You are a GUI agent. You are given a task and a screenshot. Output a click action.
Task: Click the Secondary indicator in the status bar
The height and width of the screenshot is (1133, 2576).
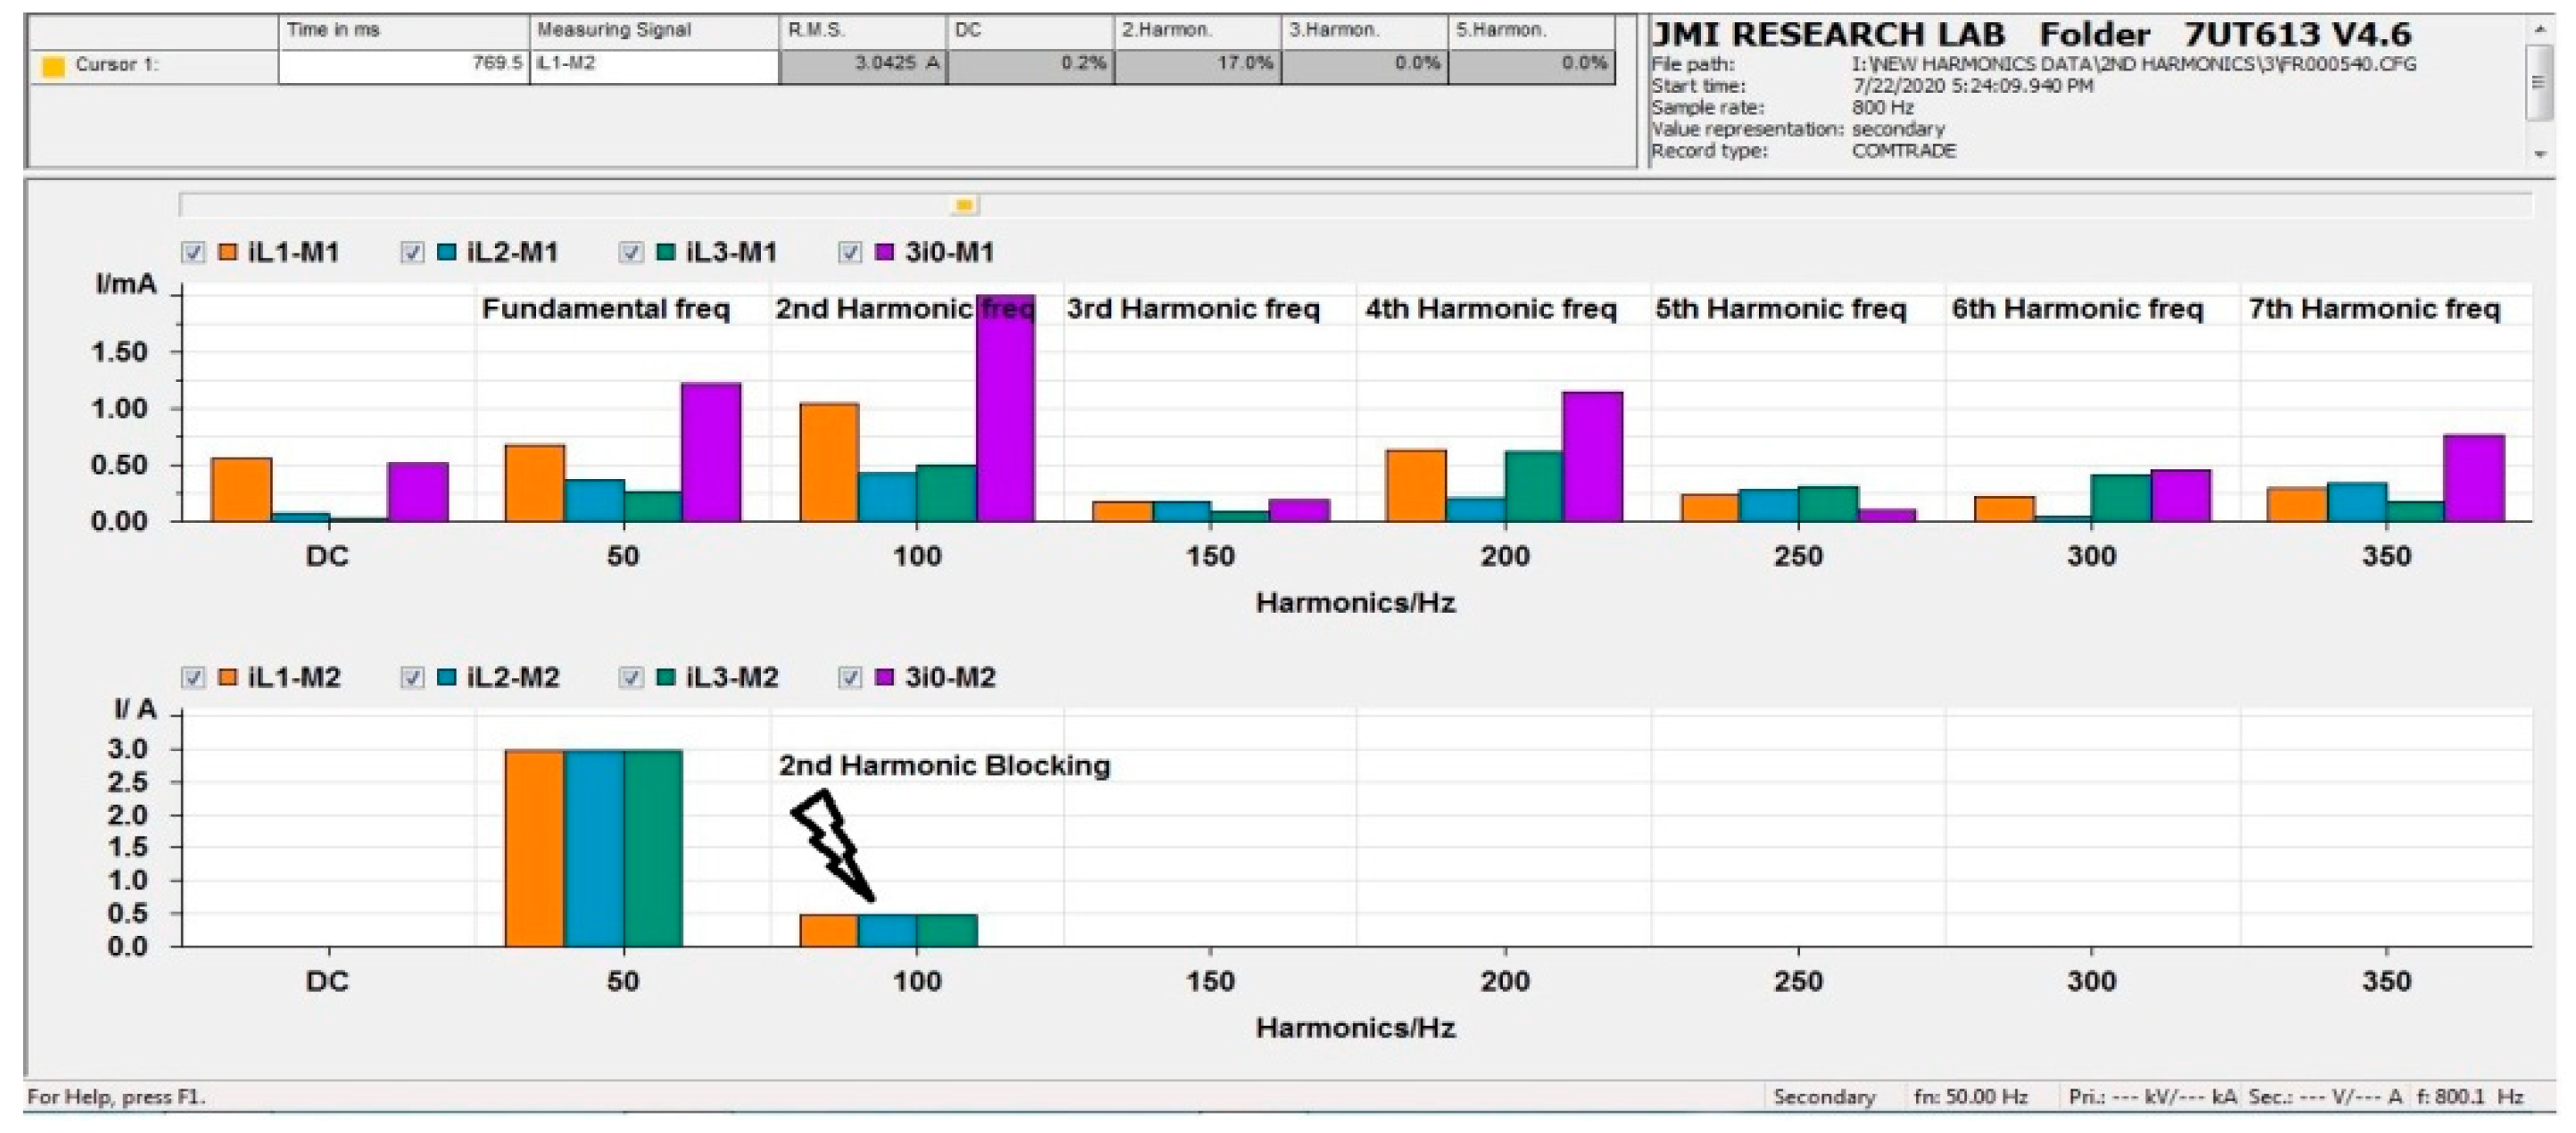coord(1823,1096)
